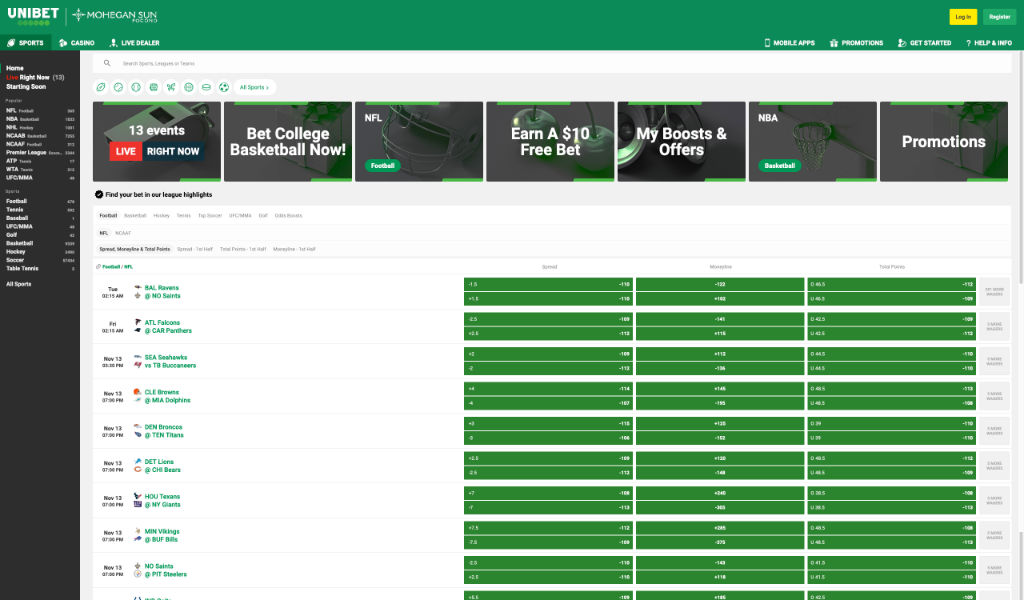Image resolution: width=1024 pixels, height=600 pixels.
Task: Open the ATL Falcons @ CAR Panthers matchup
Action: pyautogui.click(x=168, y=326)
